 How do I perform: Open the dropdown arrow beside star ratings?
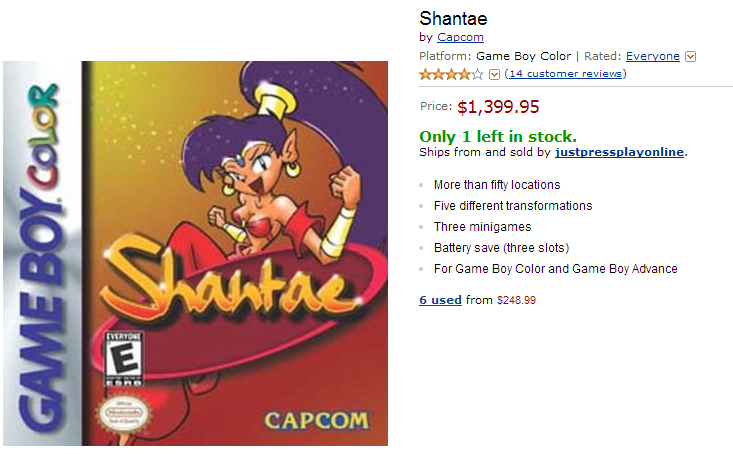[494, 74]
